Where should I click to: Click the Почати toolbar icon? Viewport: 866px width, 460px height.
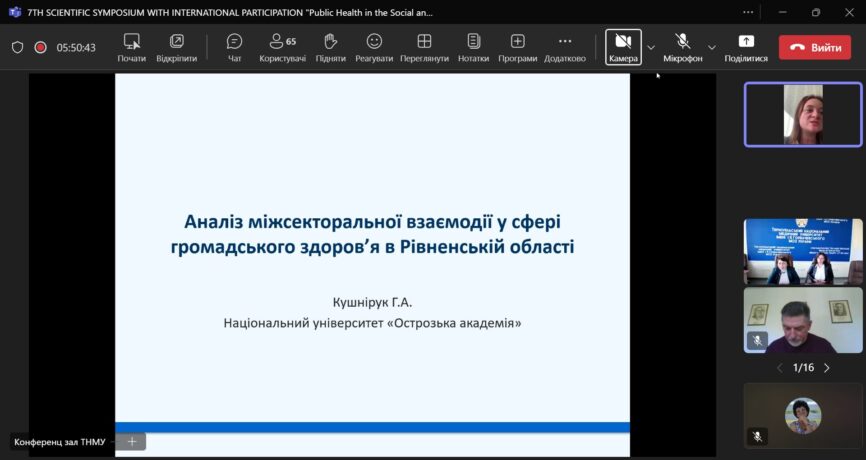[x=131, y=46]
